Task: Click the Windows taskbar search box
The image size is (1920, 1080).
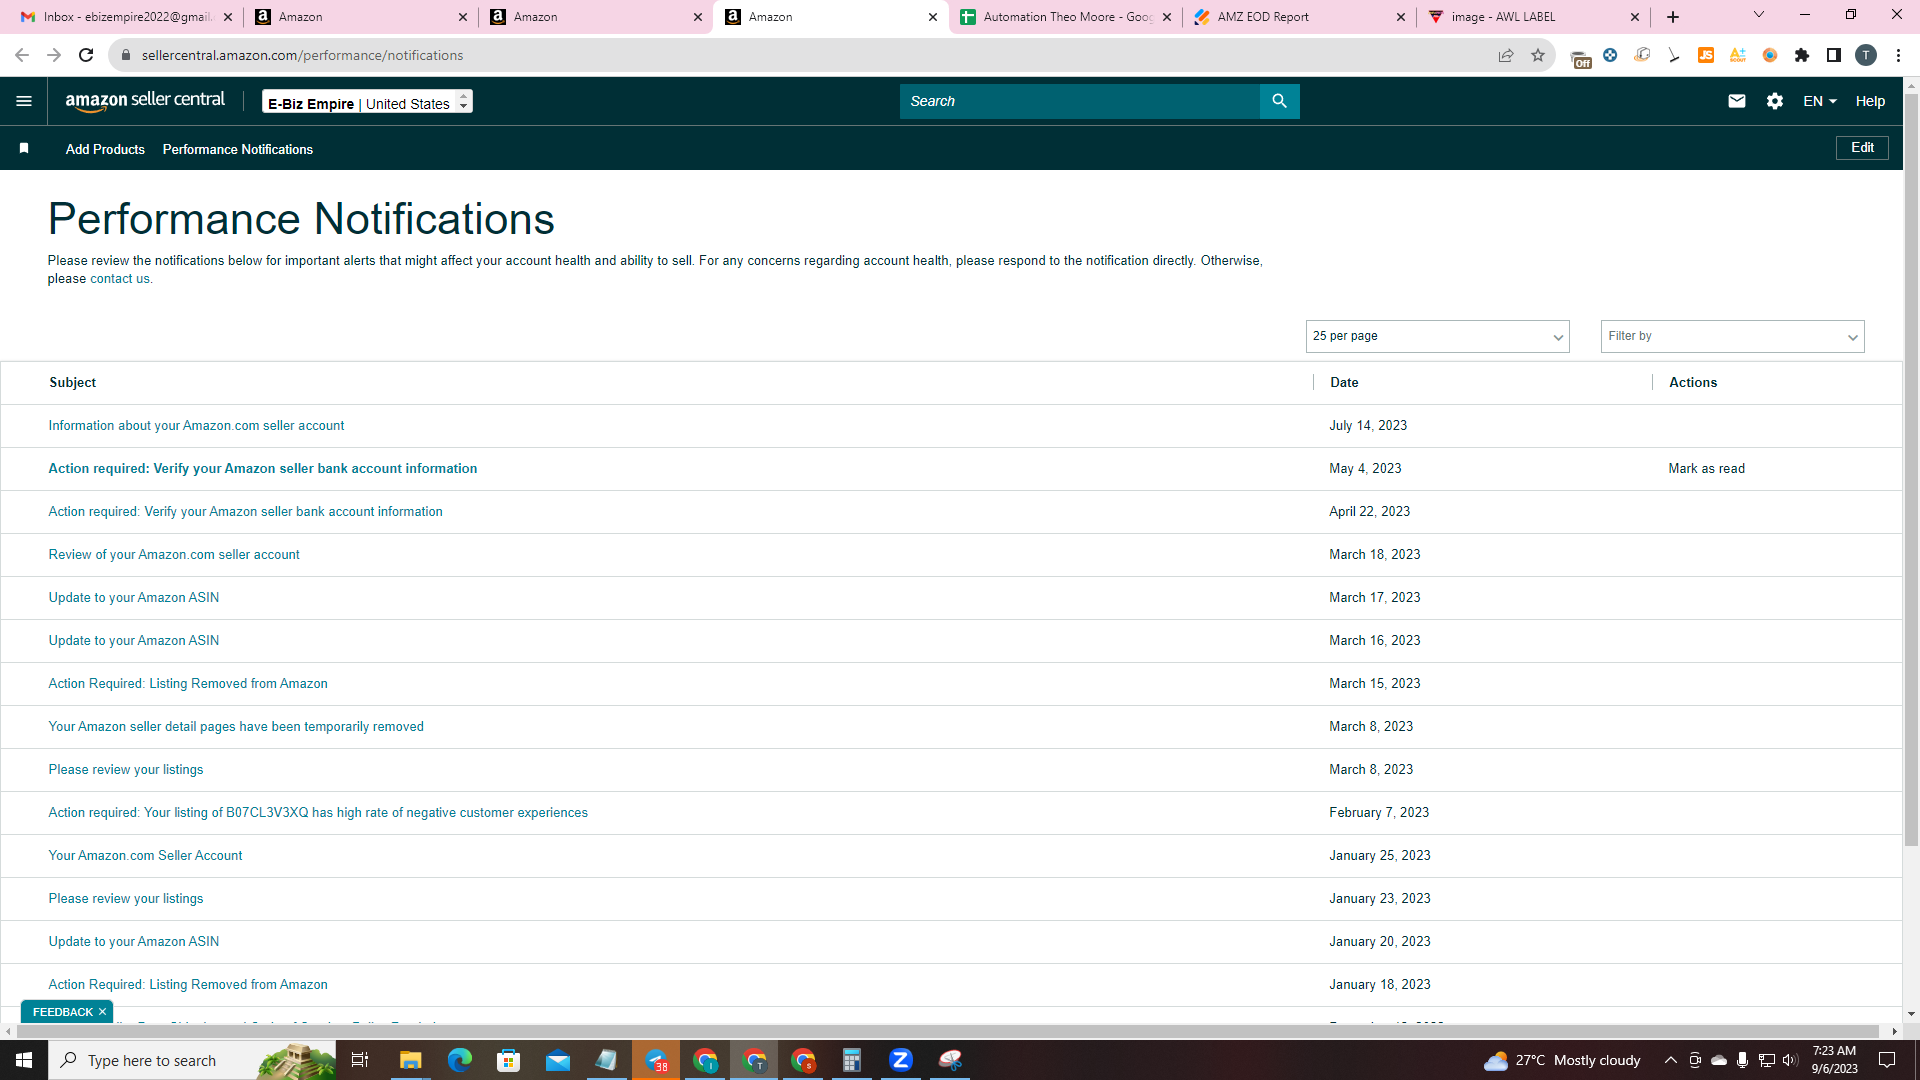Action: point(192,1060)
